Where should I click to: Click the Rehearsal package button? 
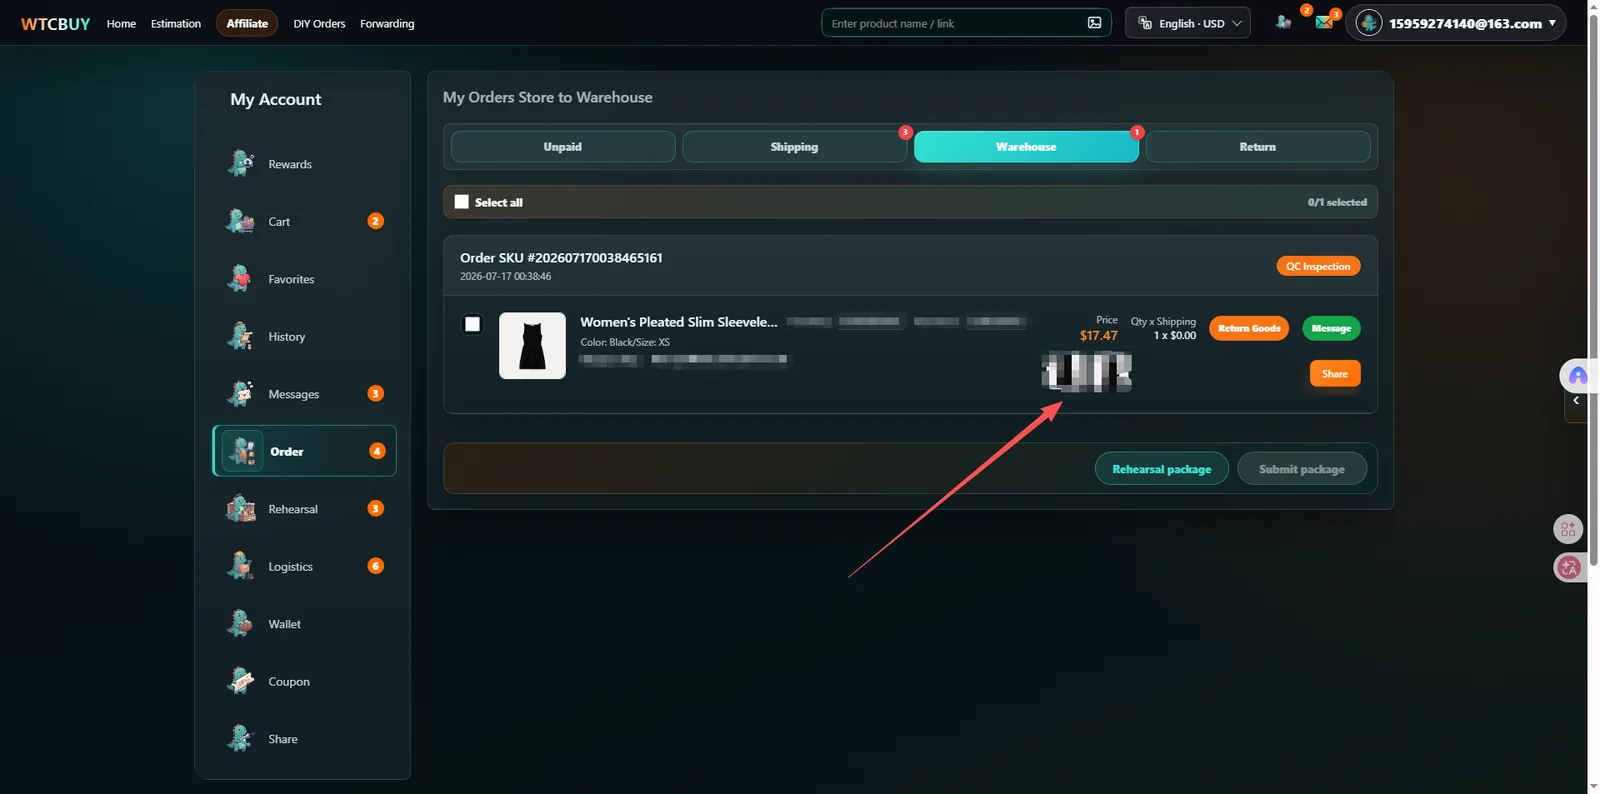[x=1162, y=469]
